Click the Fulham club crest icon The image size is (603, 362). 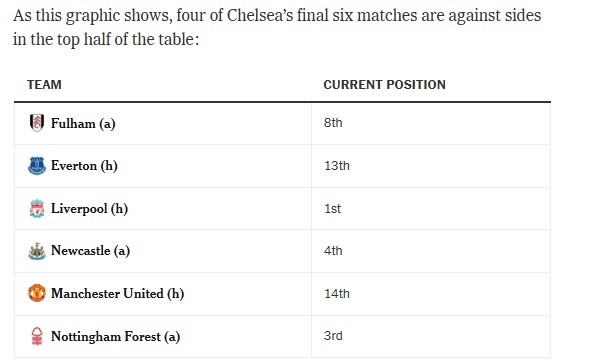pyautogui.click(x=37, y=123)
